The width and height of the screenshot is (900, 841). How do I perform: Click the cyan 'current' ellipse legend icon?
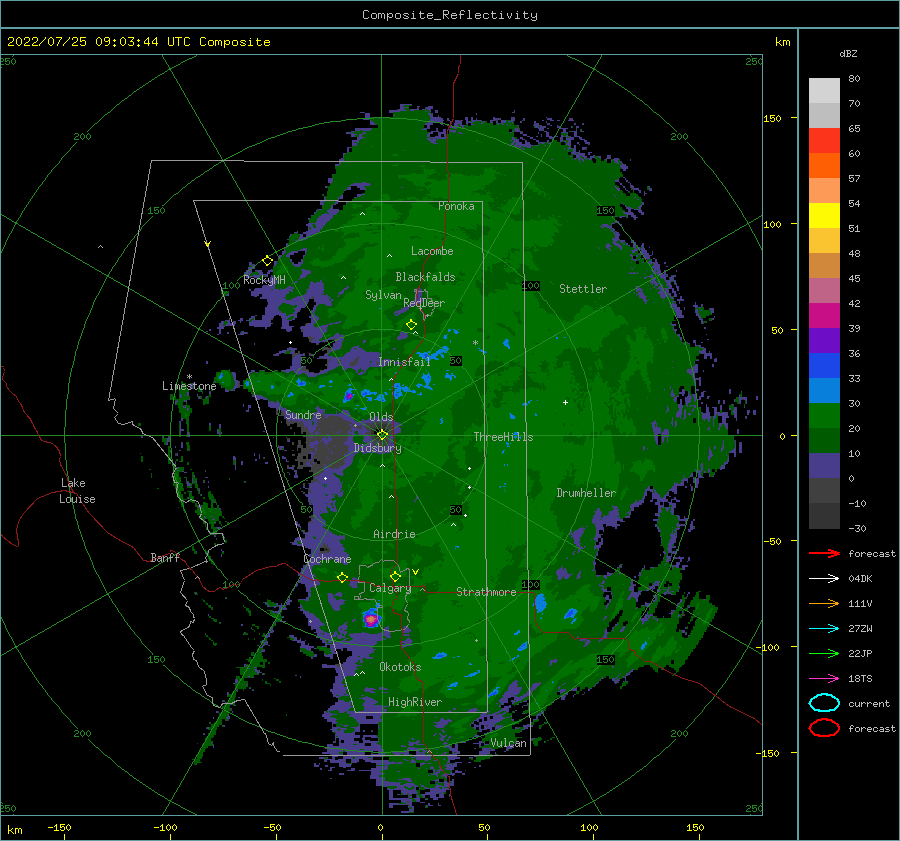click(x=824, y=703)
